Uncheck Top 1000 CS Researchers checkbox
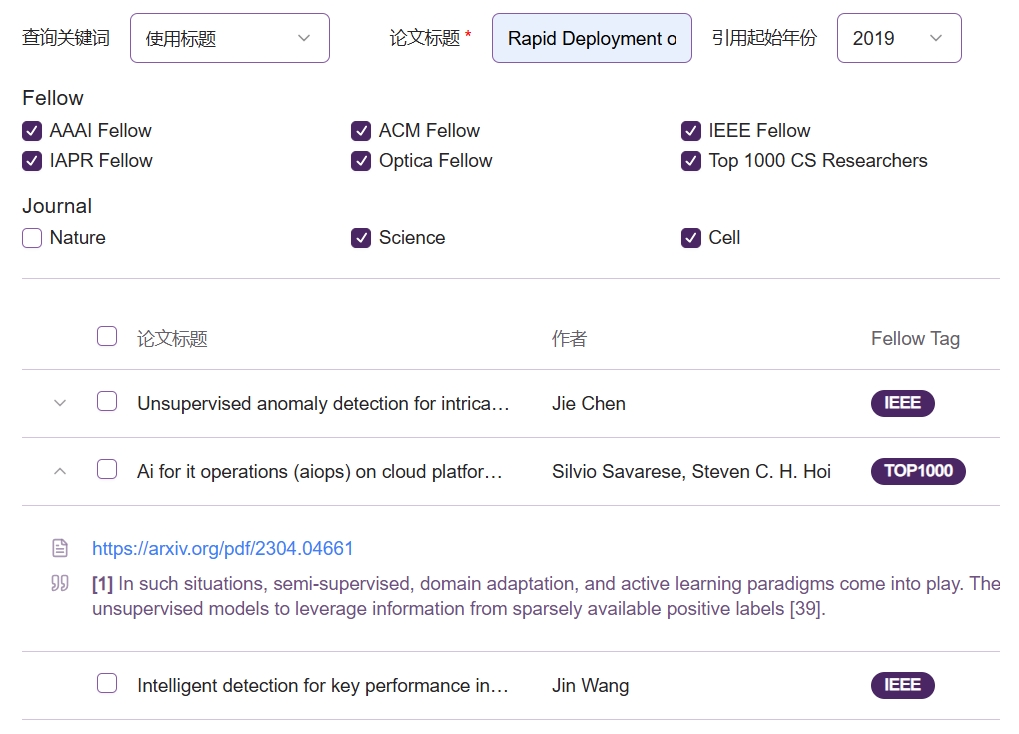This screenshot has width=1019, height=734. click(x=691, y=161)
